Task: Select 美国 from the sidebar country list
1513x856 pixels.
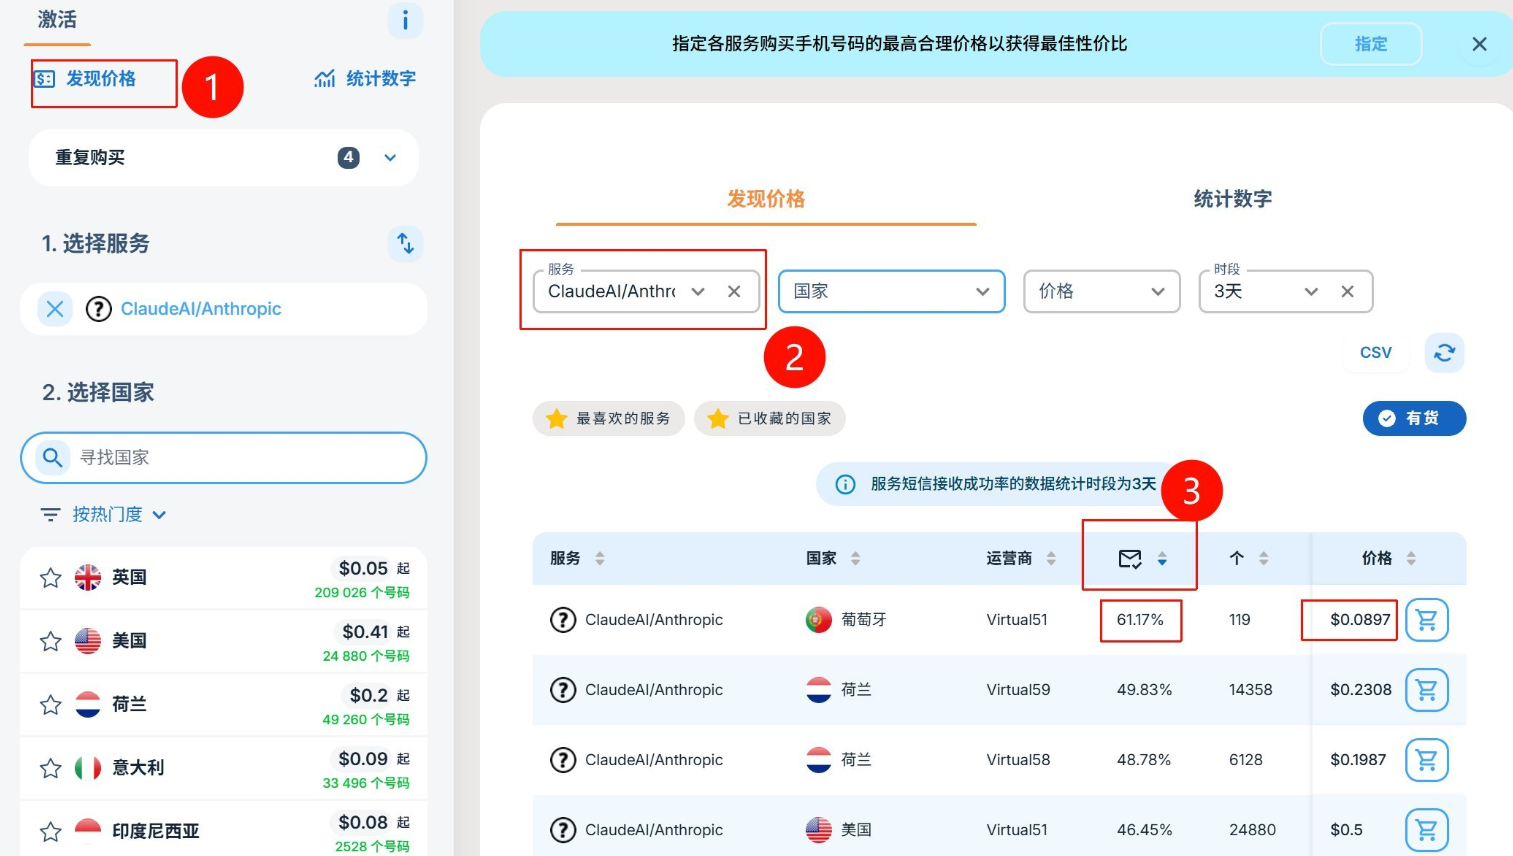Action: (224, 641)
